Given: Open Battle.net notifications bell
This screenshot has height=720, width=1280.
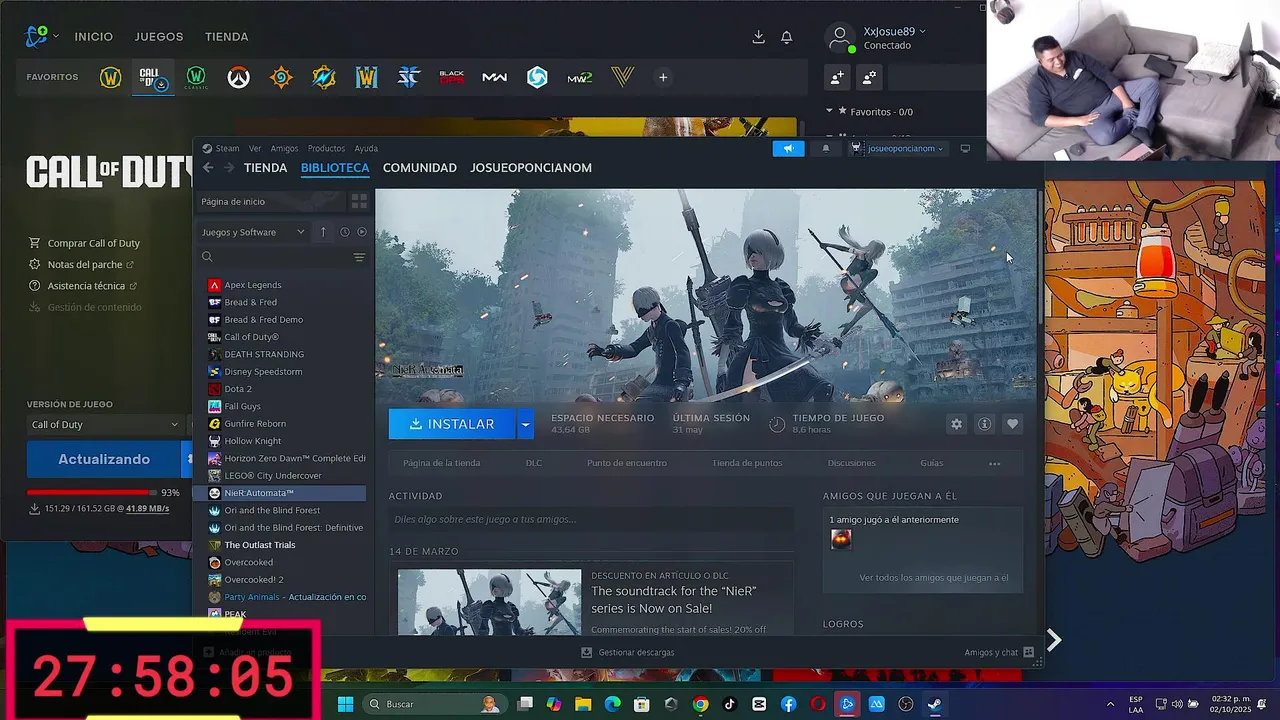Looking at the screenshot, I should coord(787,37).
